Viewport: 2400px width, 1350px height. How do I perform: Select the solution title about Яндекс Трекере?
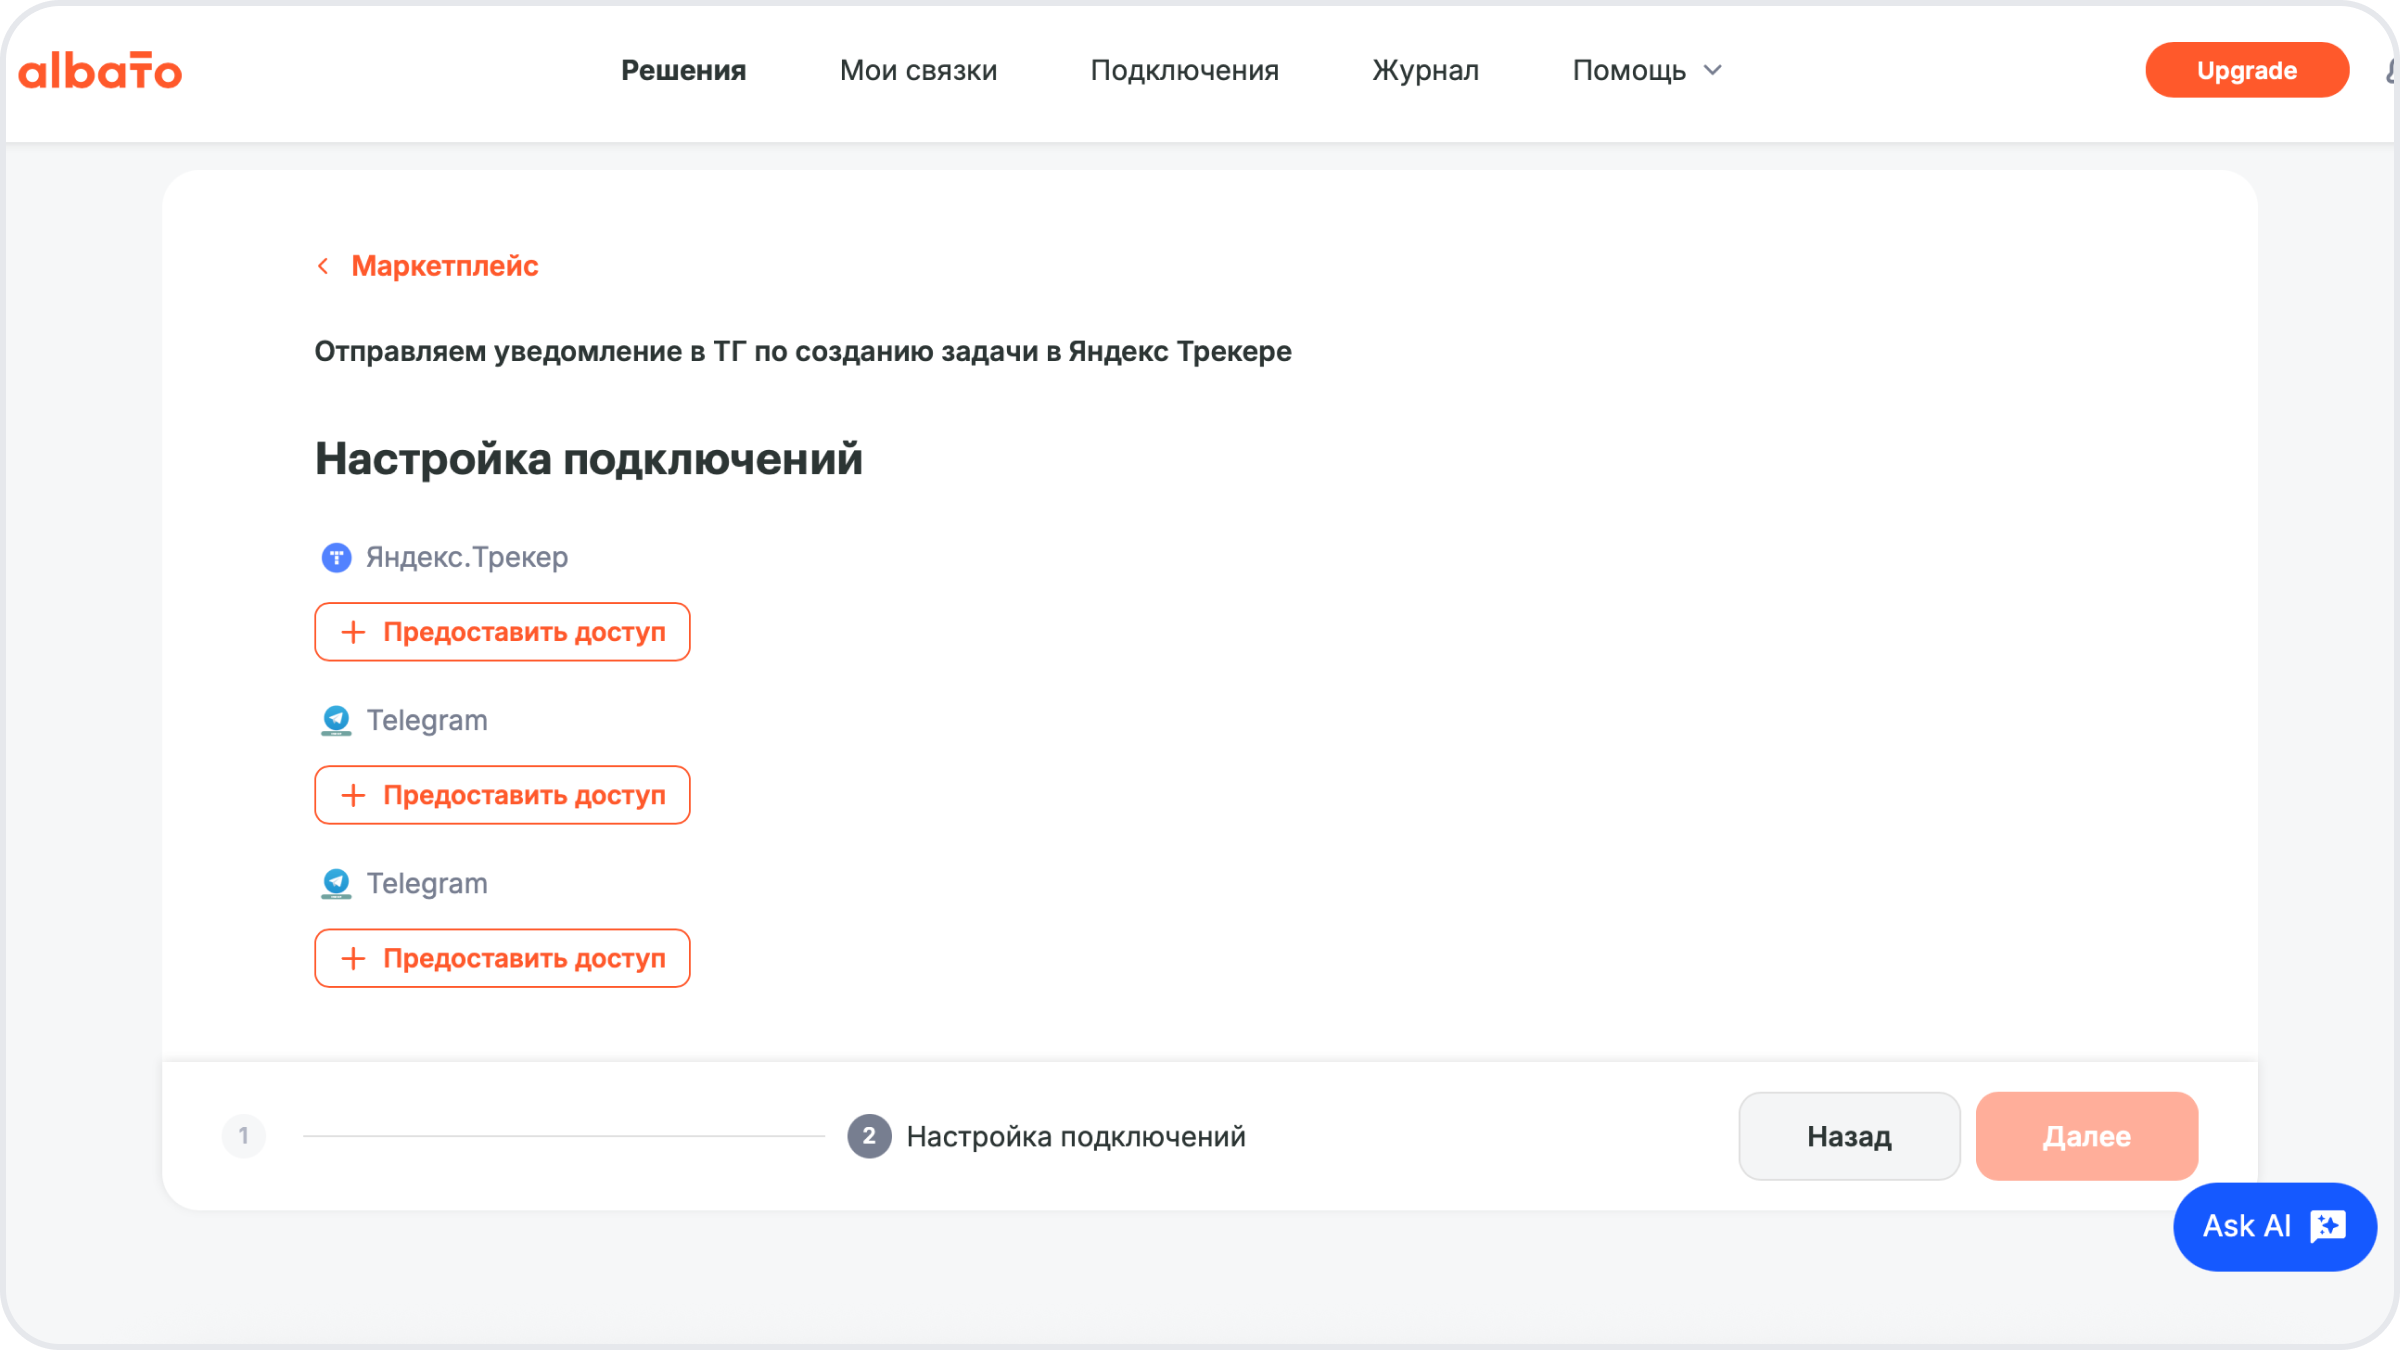[803, 351]
